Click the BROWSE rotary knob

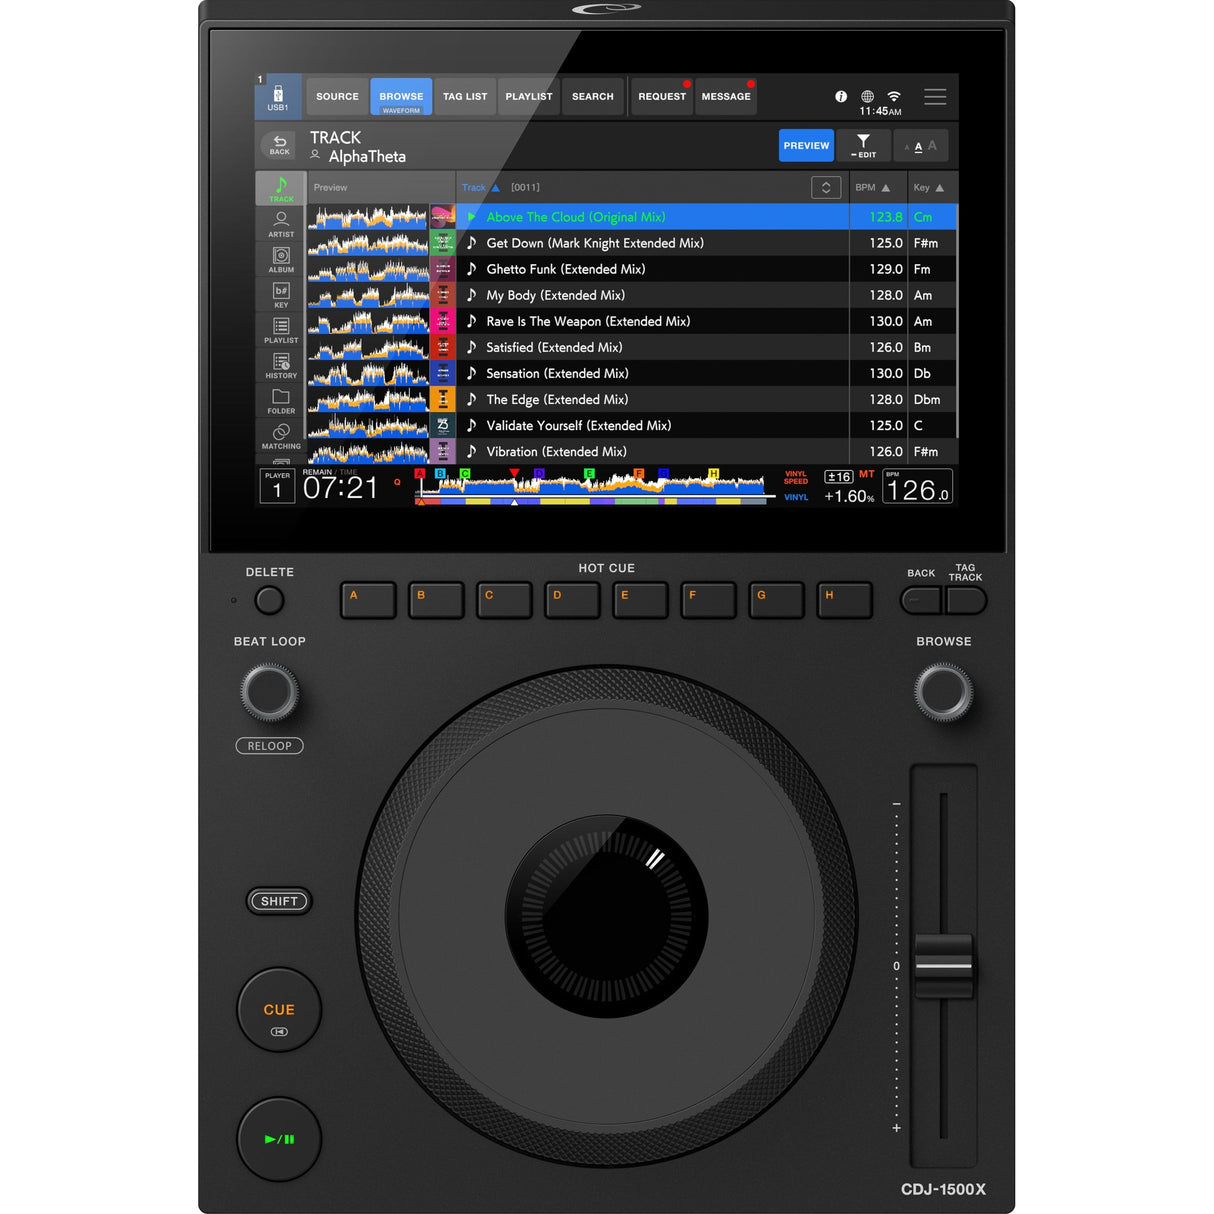point(943,692)
